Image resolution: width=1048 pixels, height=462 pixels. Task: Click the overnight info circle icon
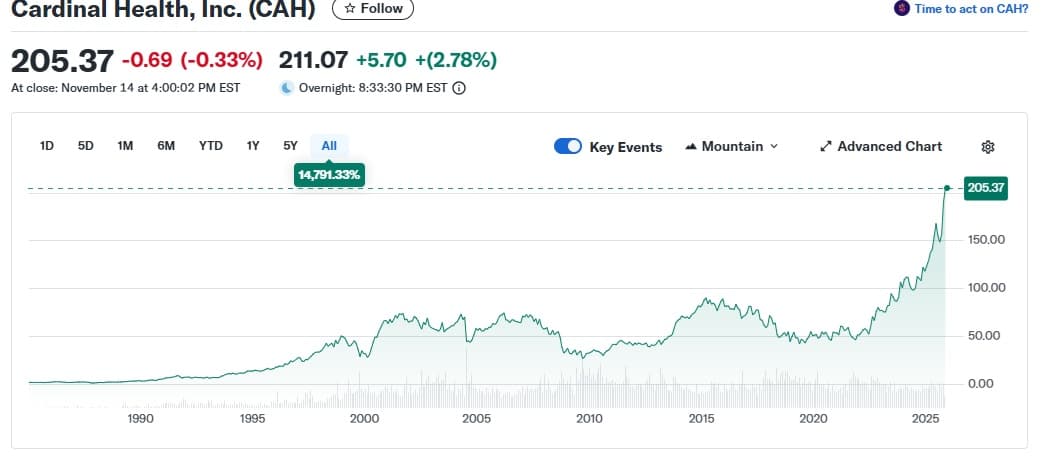[x=458, y=88]
